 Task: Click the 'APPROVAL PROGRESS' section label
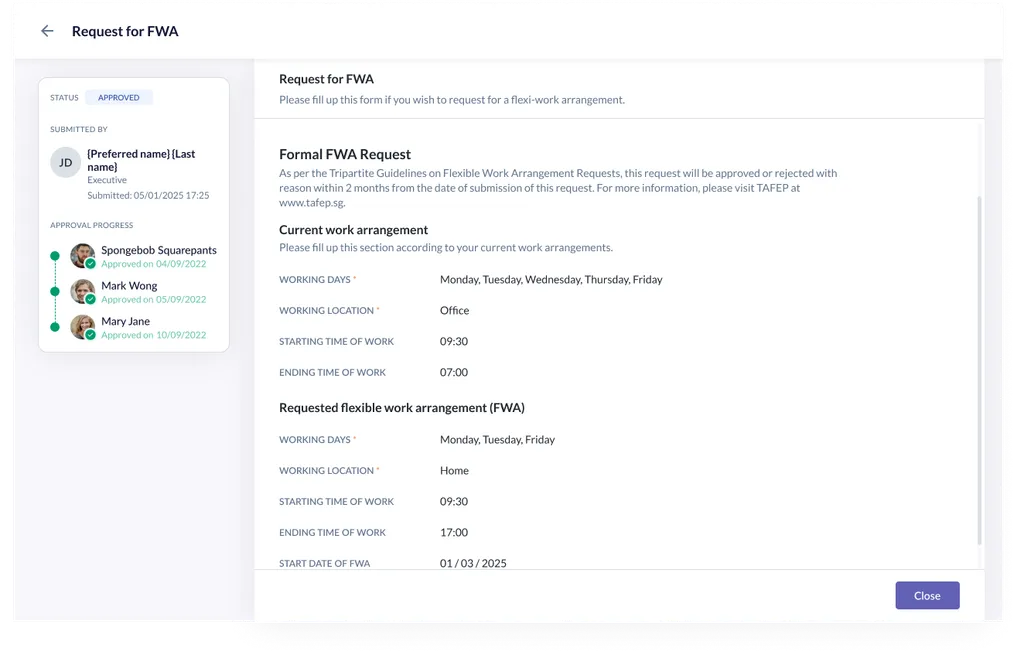[91, 225]
